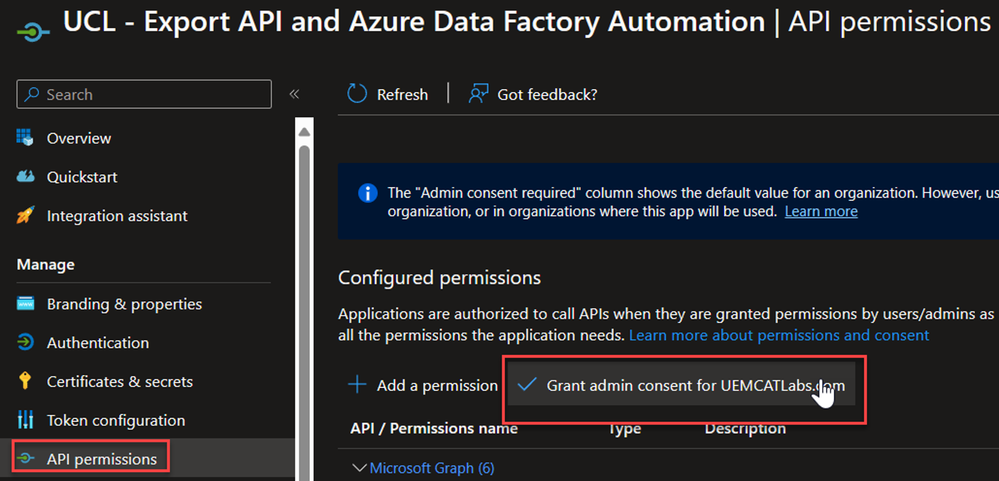This screenshot has width=999, height=481.
Task: Click the Refresh circular arrow icon
Action: (x=357, y=94)
